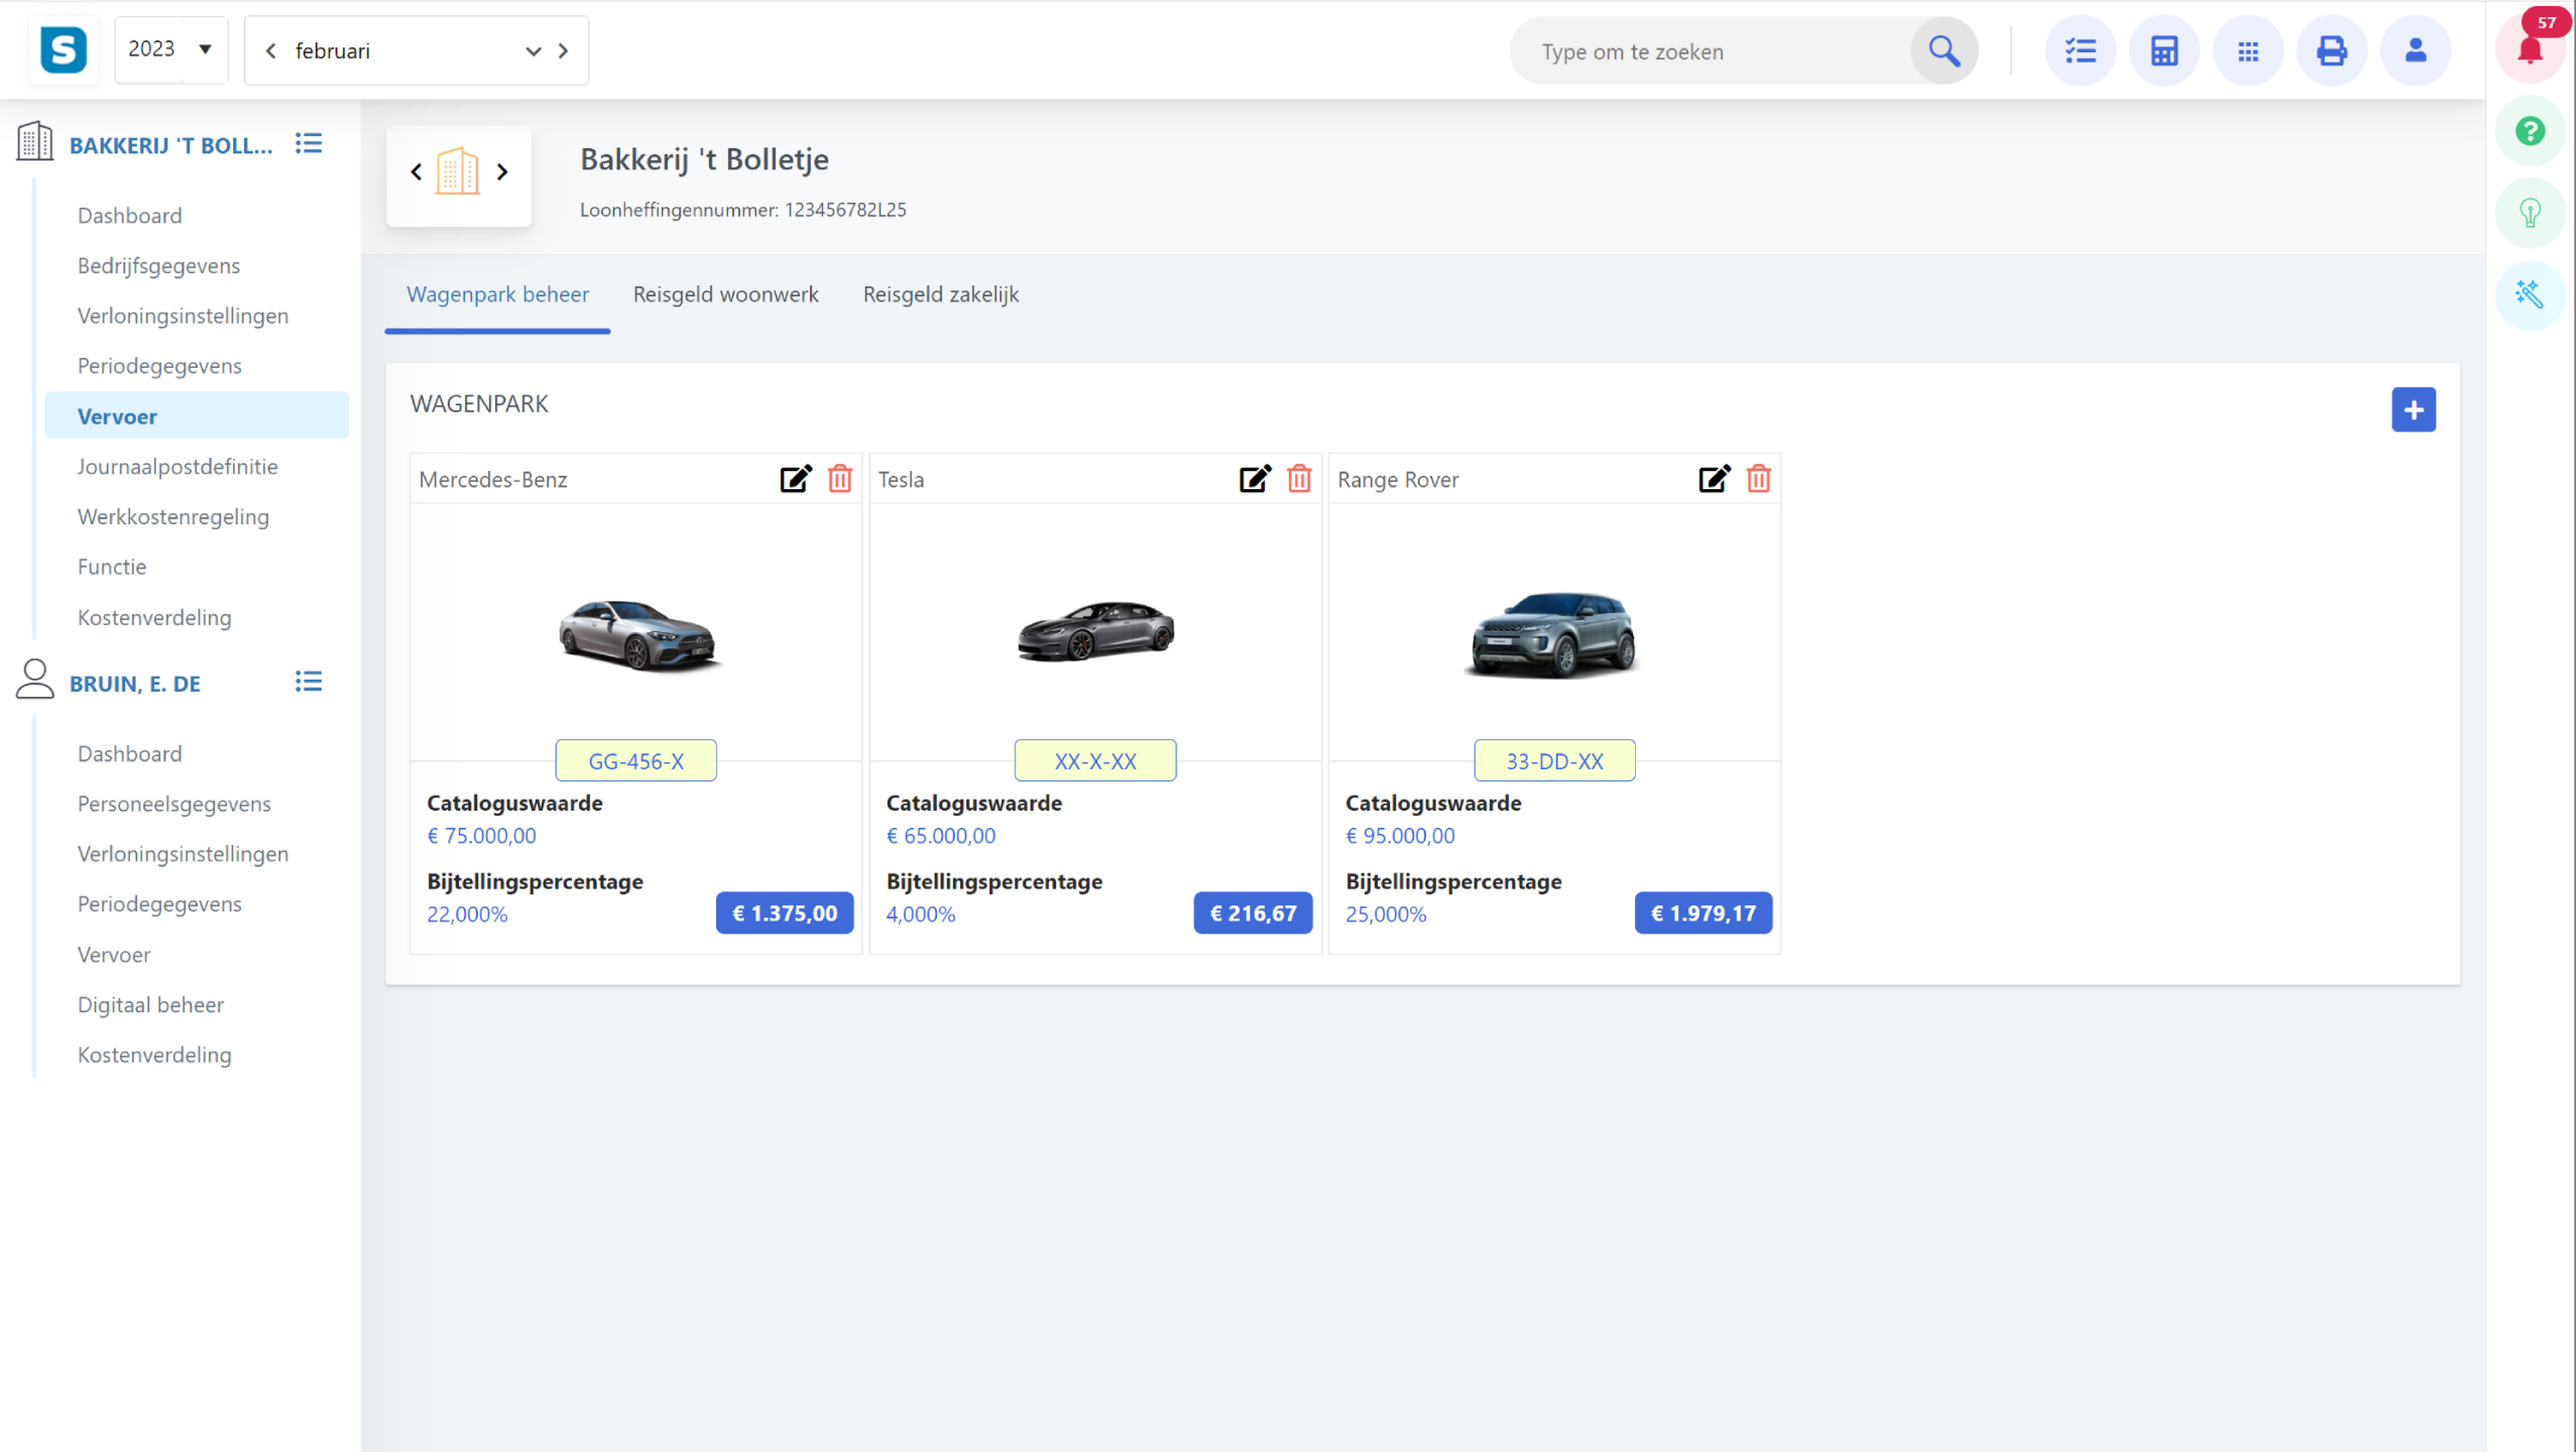Open company Kostenverdeling in sidebar
The height and width of the screenshot is (1452, 2576).
155,618
